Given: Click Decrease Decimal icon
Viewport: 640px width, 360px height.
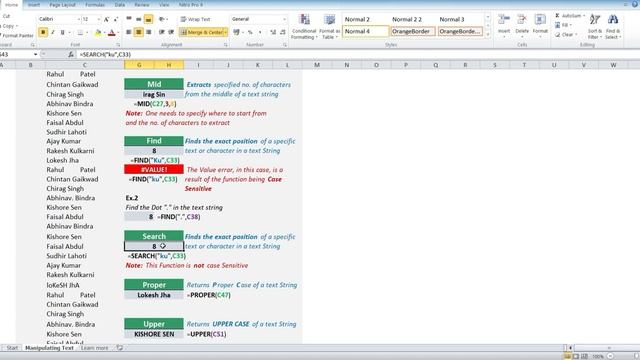Looking at the screenshot, I should point(282,32).
